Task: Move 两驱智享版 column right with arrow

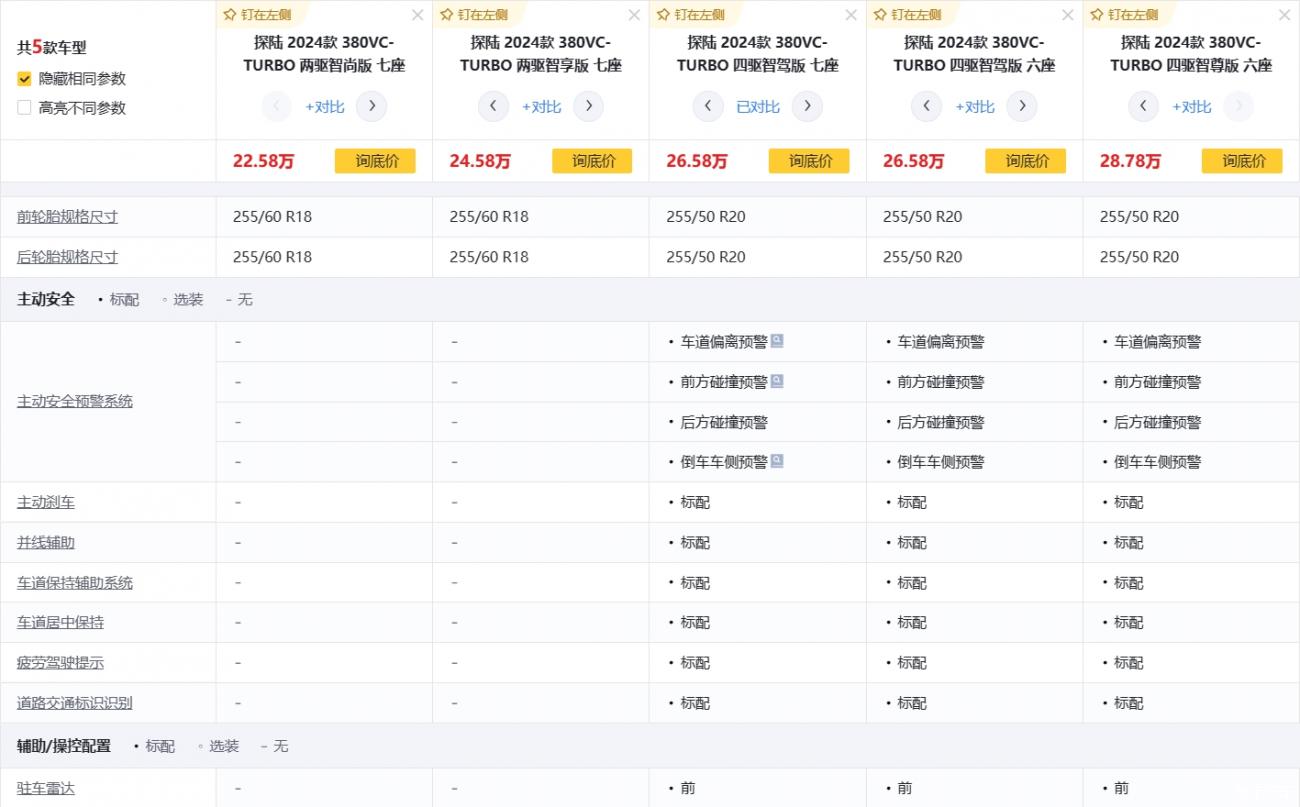Action: pyautogui.click(x=588, y=106)
